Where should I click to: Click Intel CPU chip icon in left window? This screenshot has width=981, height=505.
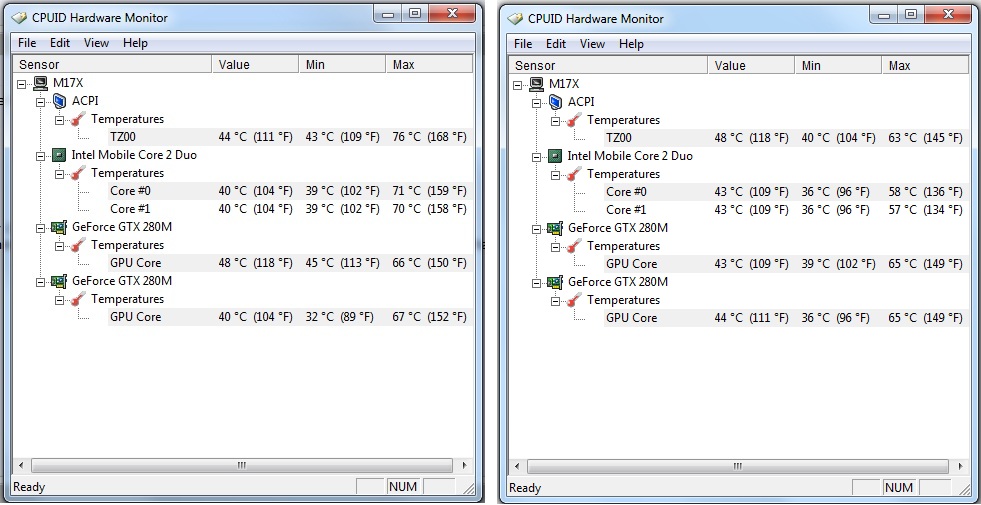pos(59,155)
